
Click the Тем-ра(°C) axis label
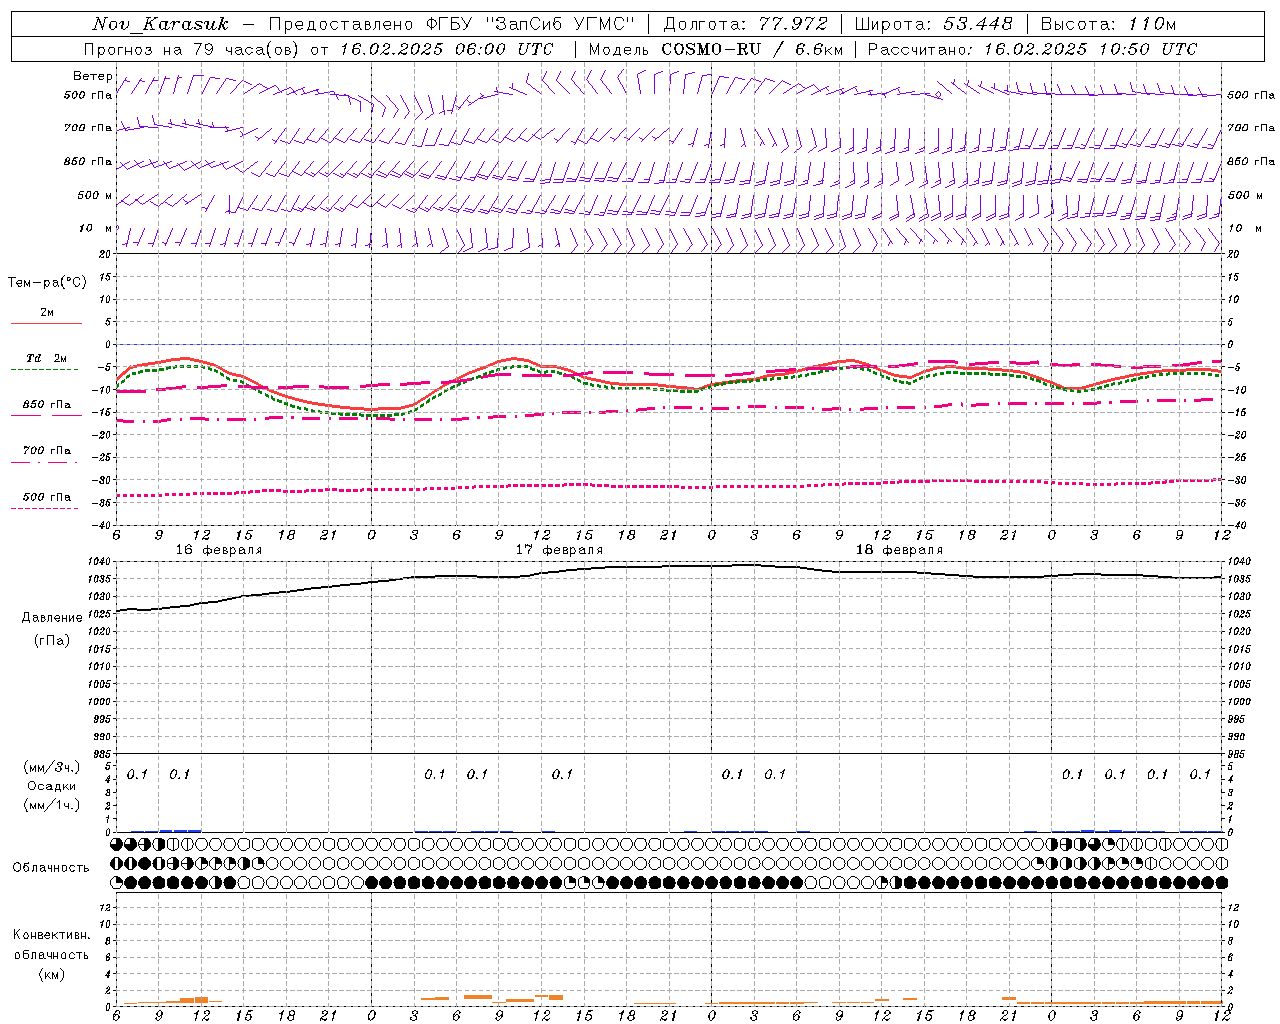[x=47, y=283]
